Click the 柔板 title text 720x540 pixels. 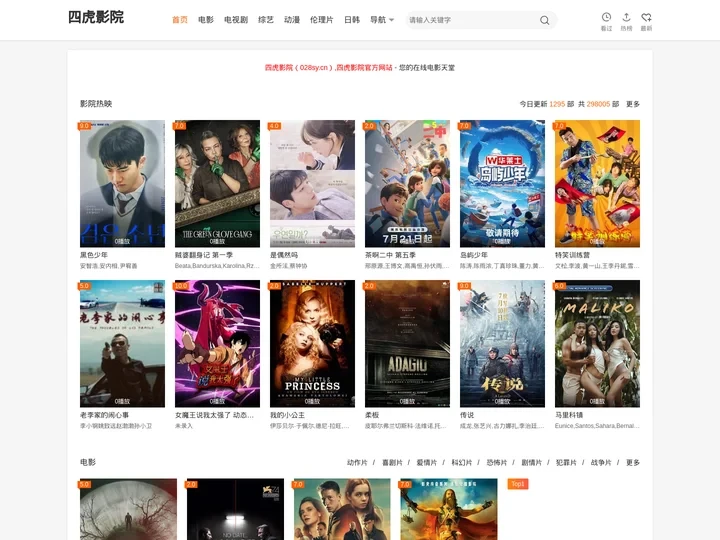[372, 415]
